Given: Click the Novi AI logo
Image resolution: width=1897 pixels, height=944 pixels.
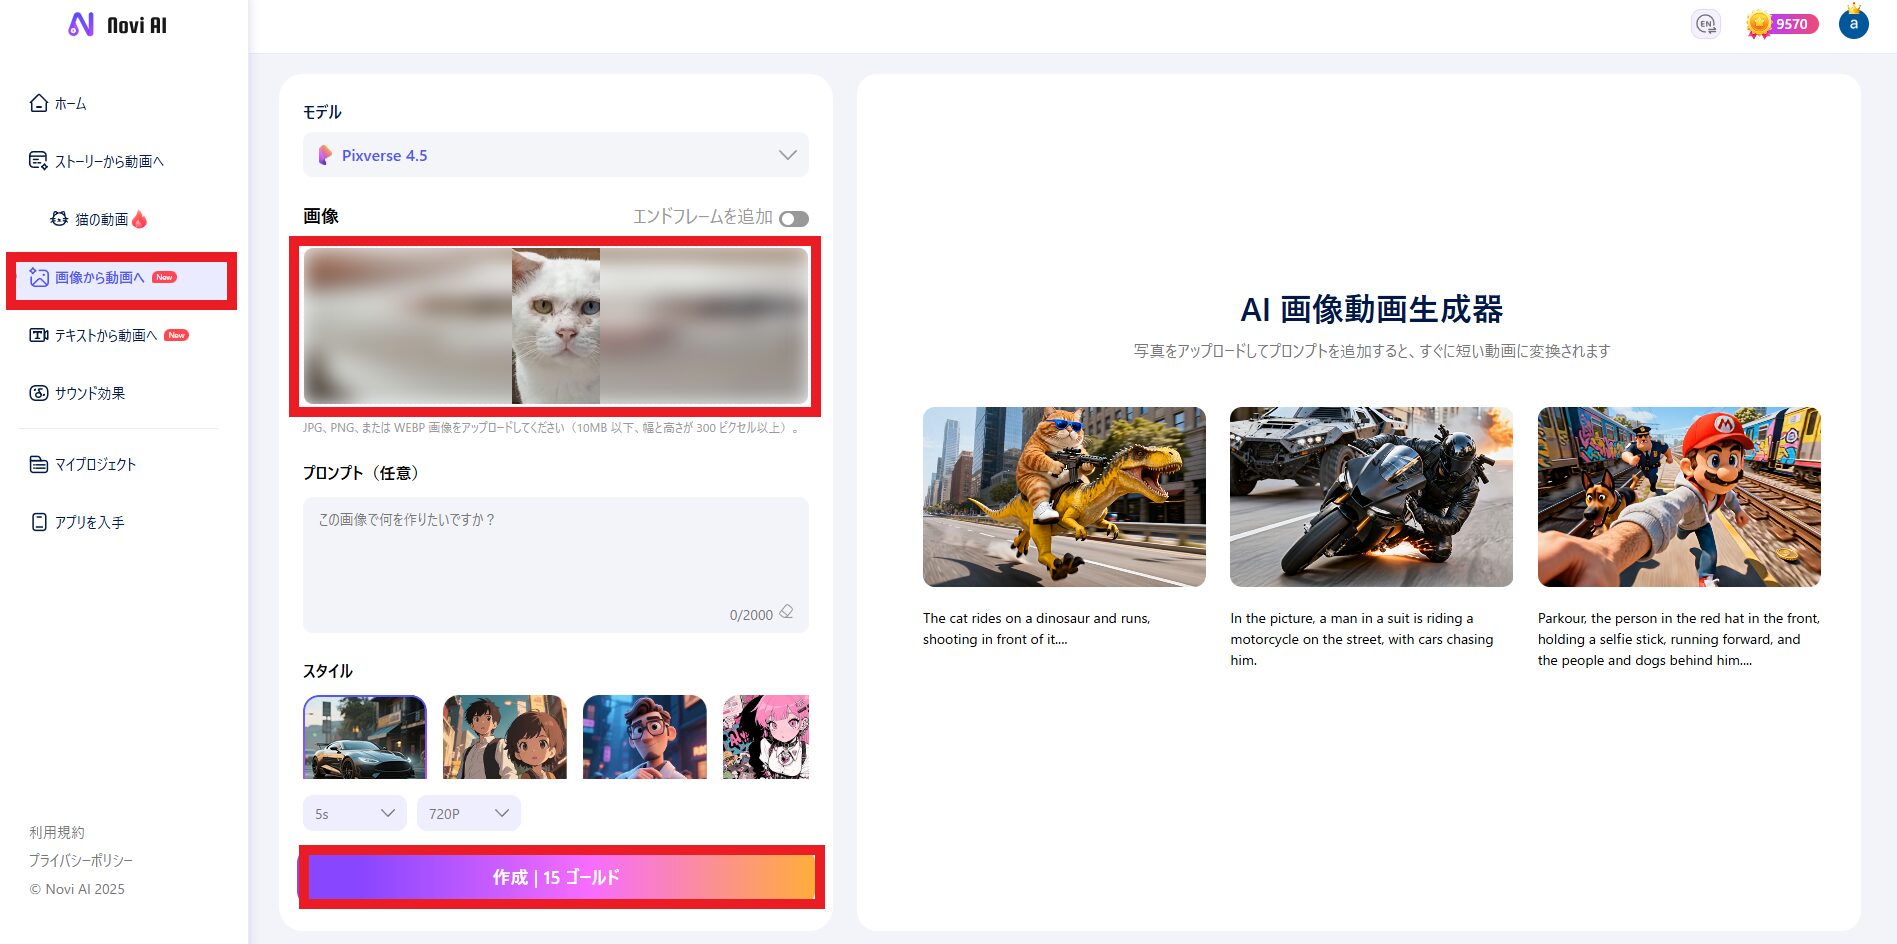Looking at the screenshot, I should (117, 25).
